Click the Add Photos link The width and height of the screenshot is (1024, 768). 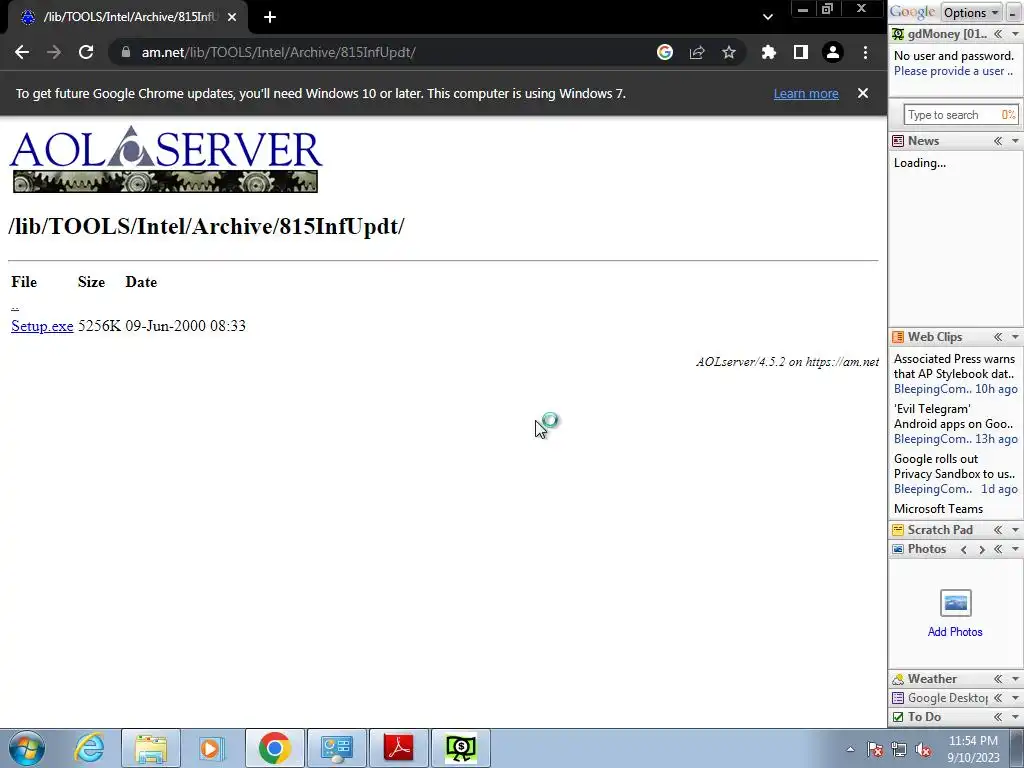point(955,632)
